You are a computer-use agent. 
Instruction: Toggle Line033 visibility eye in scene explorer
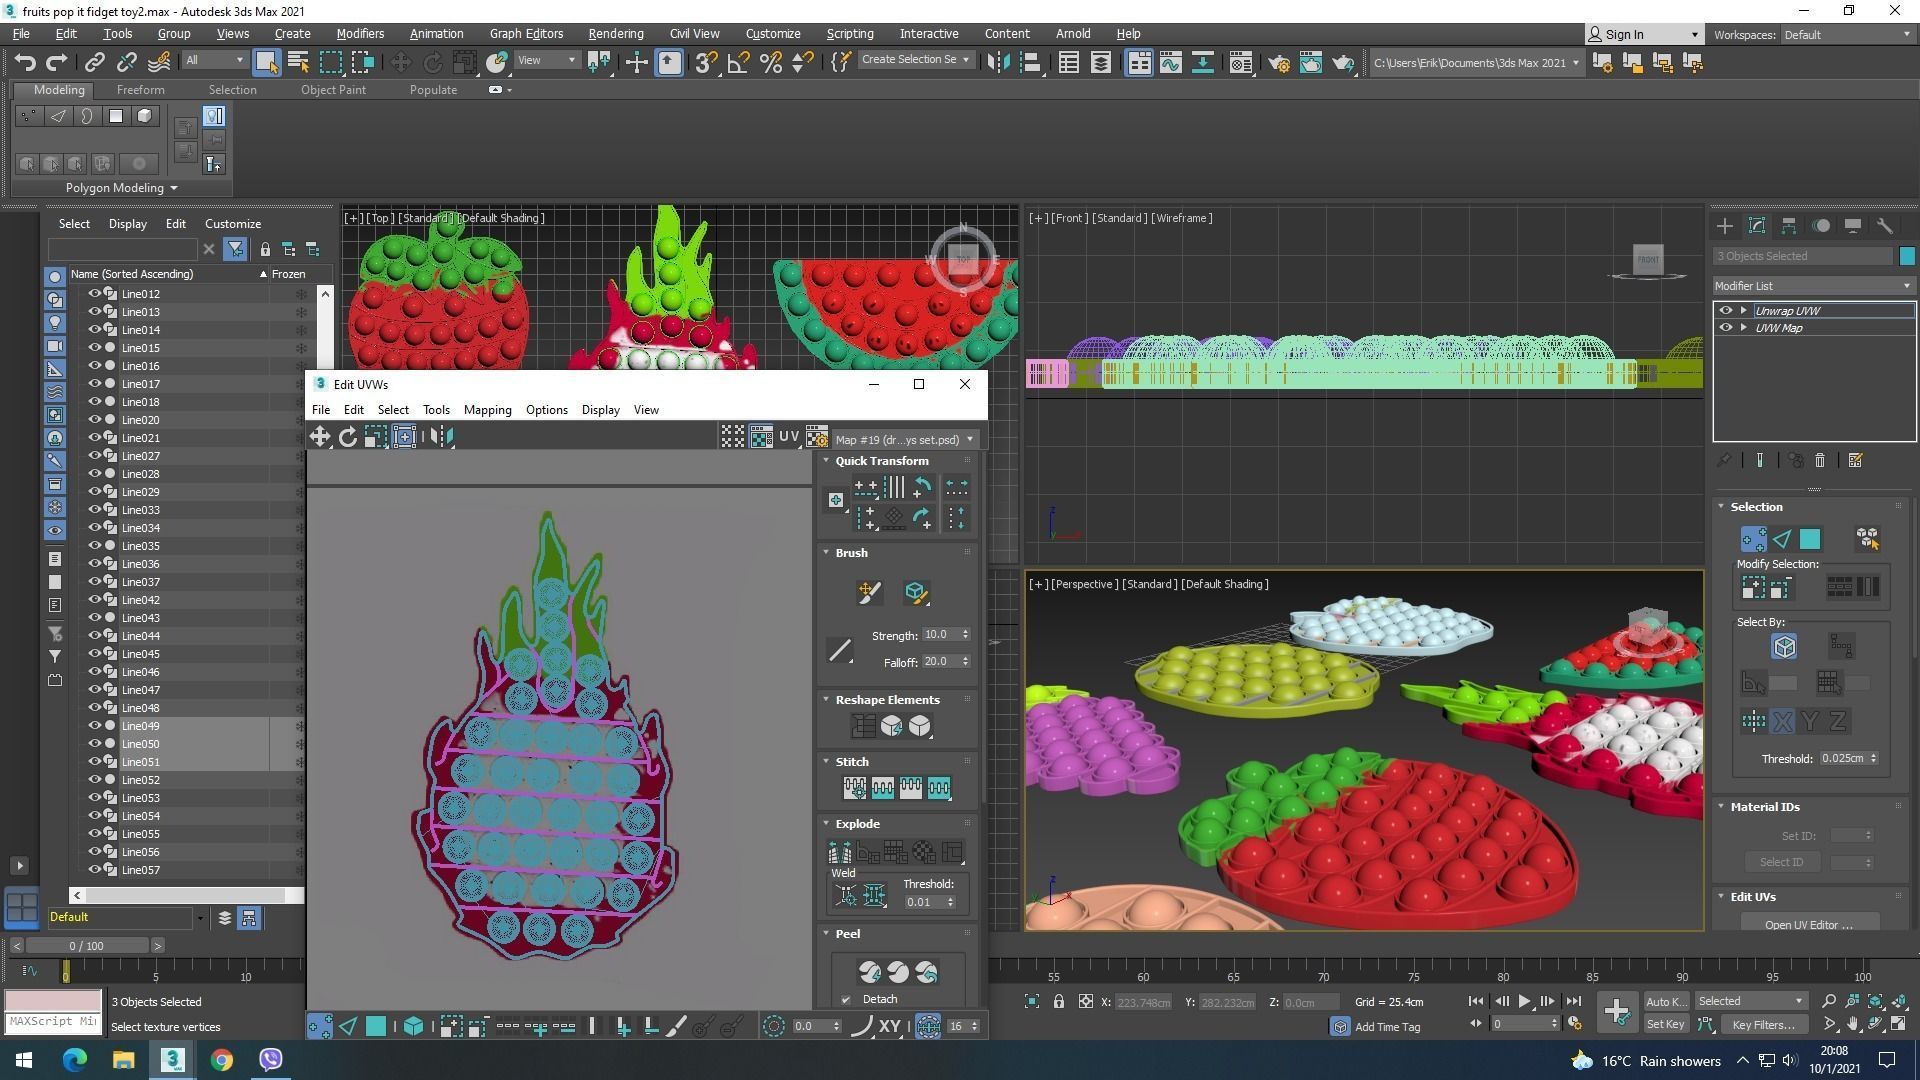point(94,510)
